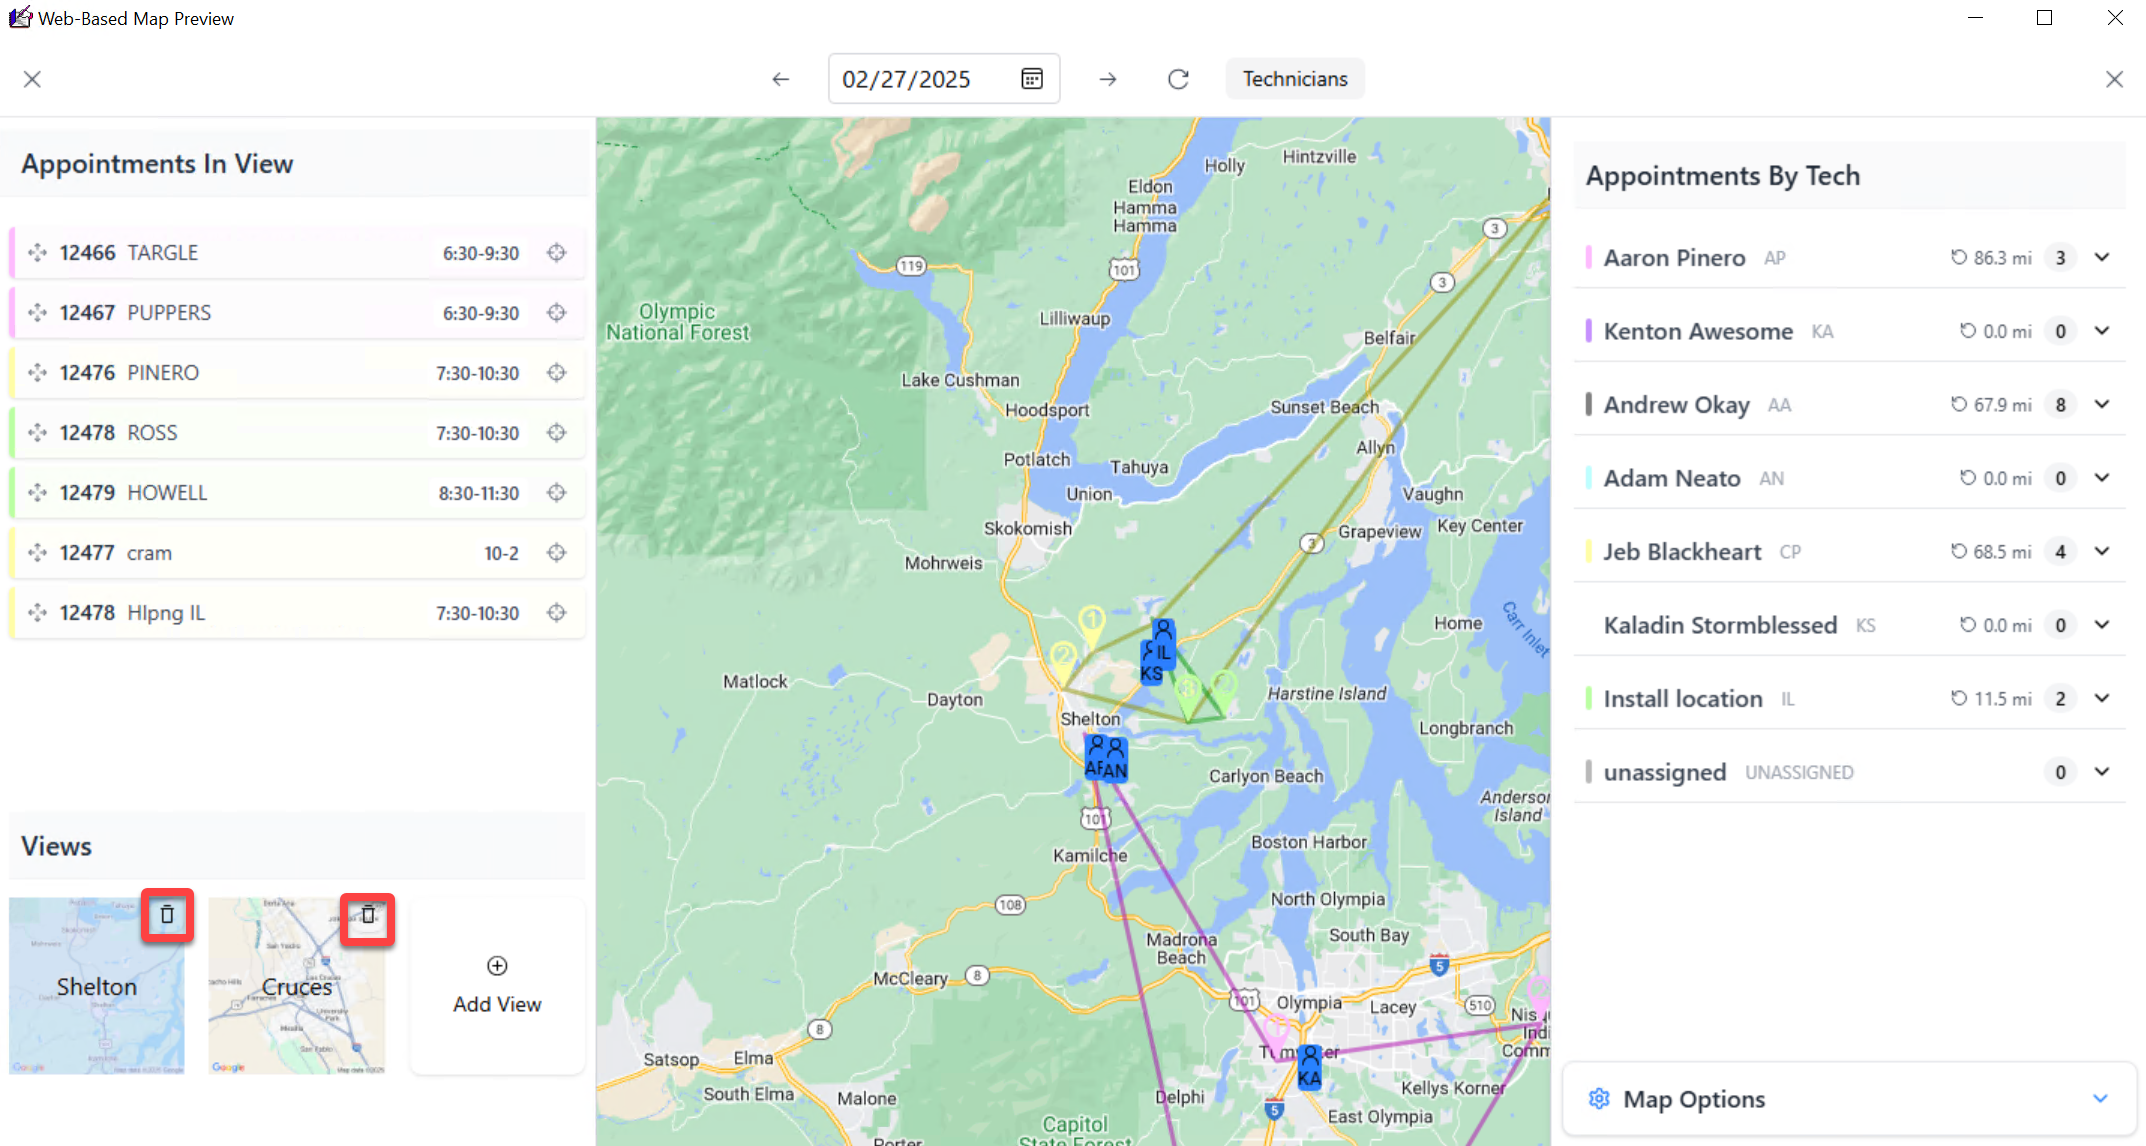Click Add View button
Screen dimensions: 2146x1146
pos(497,986)
